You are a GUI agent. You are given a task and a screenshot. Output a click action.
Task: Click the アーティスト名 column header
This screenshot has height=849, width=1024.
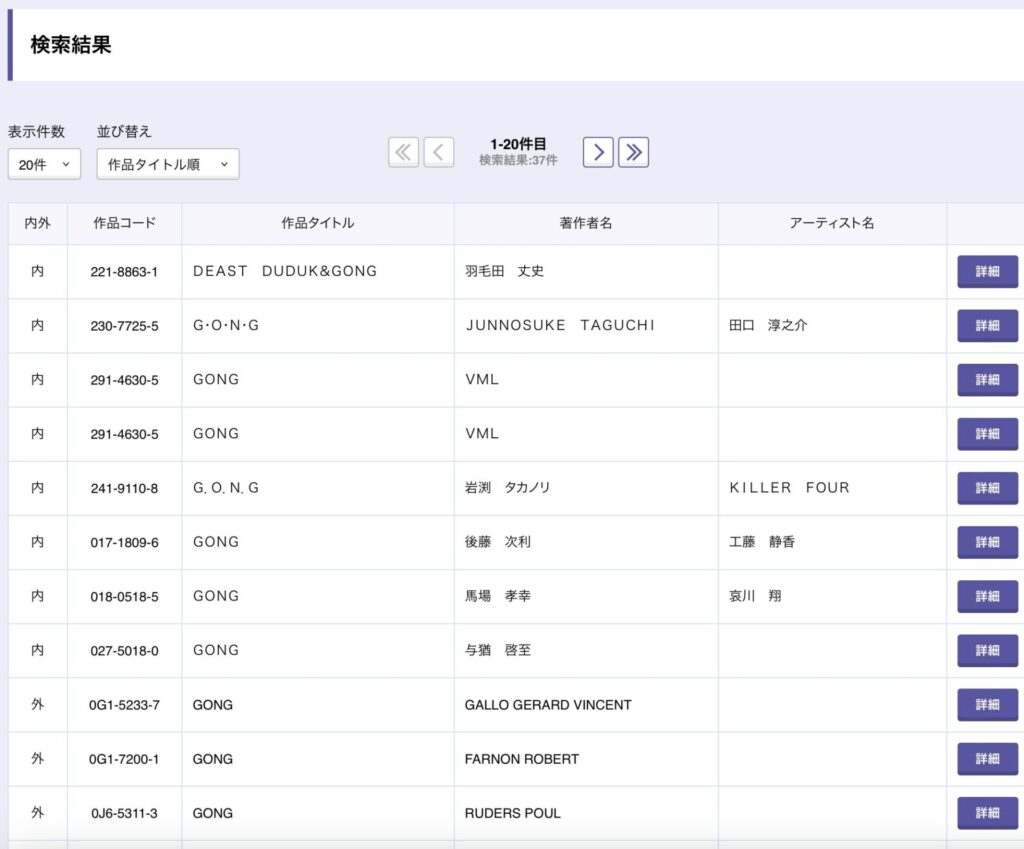point(832,224)
